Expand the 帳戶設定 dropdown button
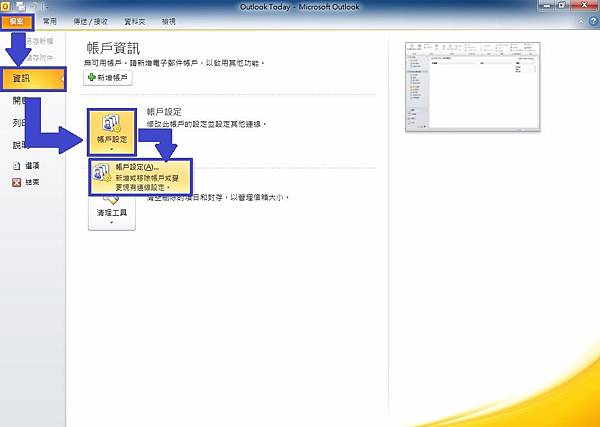 [x=112, y=132]
